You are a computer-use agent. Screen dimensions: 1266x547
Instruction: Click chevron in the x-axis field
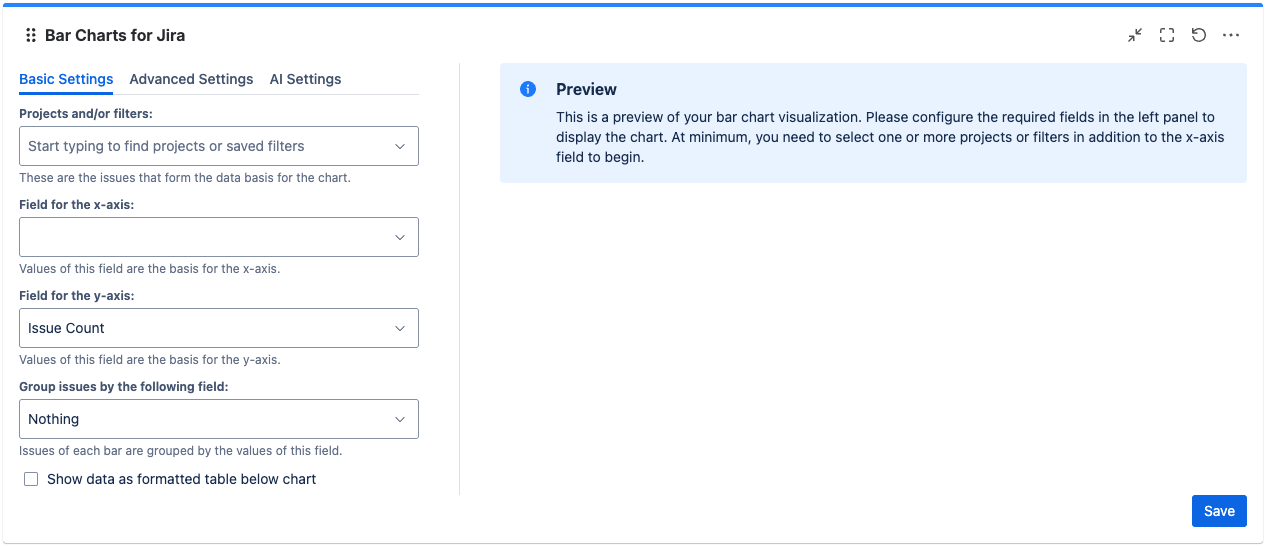click(x=400, y=237)
